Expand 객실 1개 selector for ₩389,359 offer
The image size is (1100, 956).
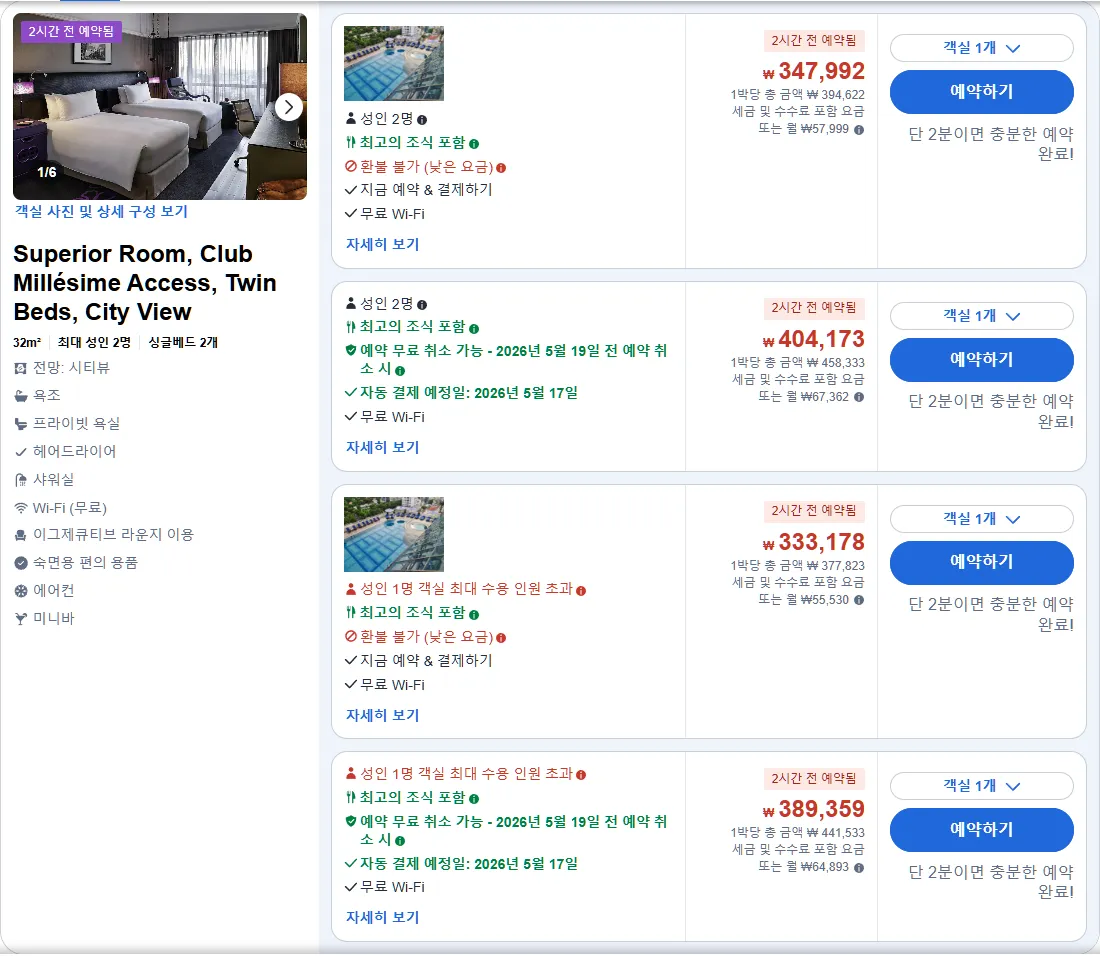[x=981, y=786]
